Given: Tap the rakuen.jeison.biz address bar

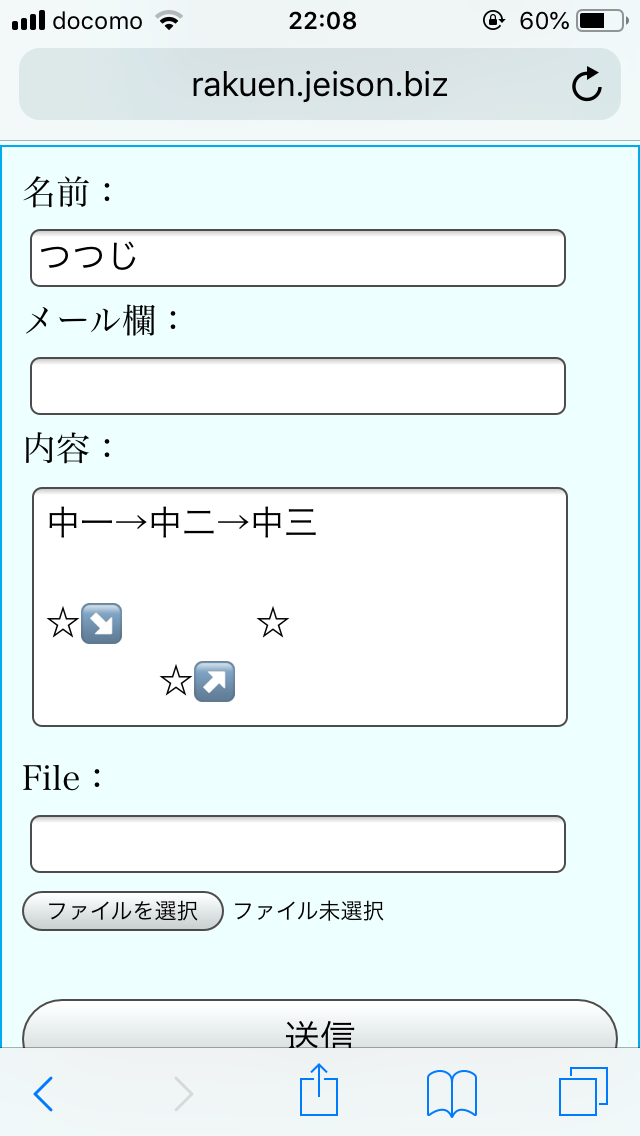Looking at the screenshot, I should [319, 85].
